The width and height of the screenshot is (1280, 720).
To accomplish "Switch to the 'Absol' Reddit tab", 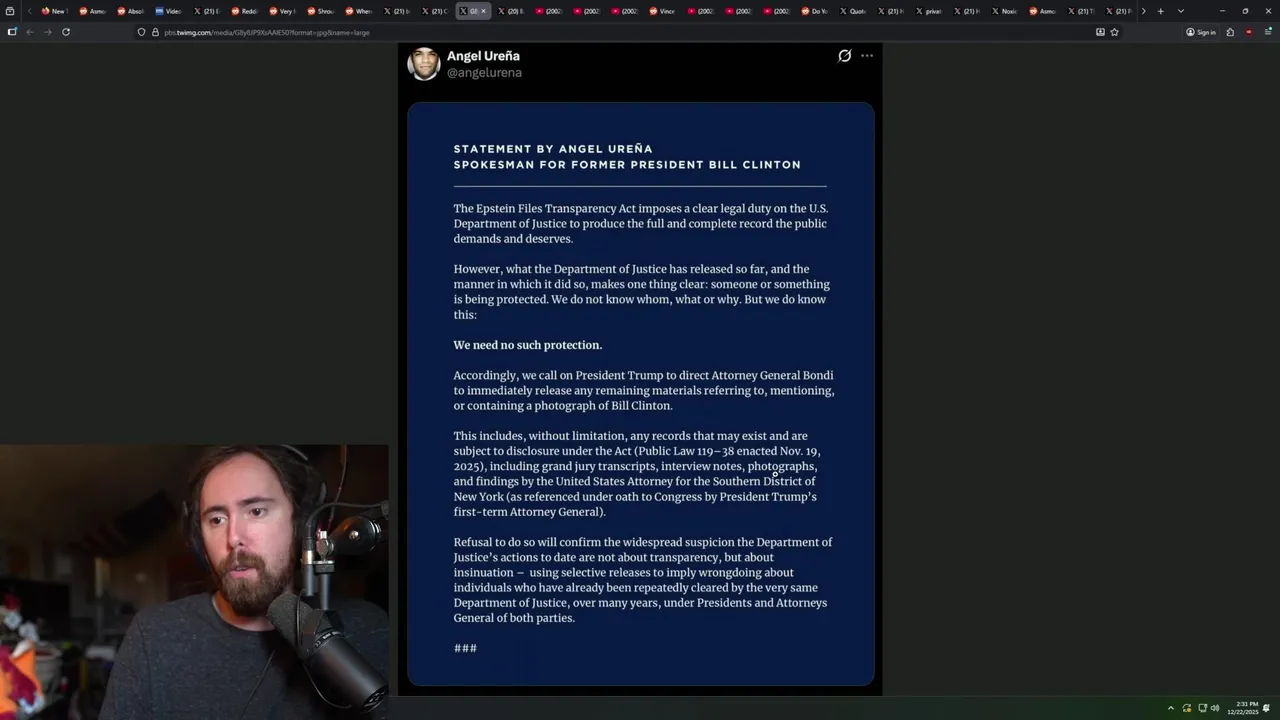I will (130, 11).
